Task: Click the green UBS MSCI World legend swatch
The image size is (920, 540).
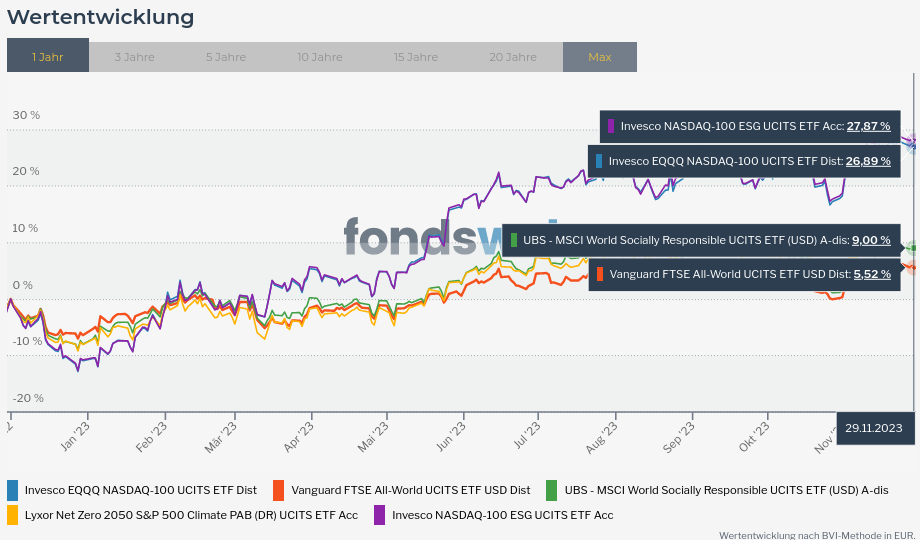Action: coord(552,490)
